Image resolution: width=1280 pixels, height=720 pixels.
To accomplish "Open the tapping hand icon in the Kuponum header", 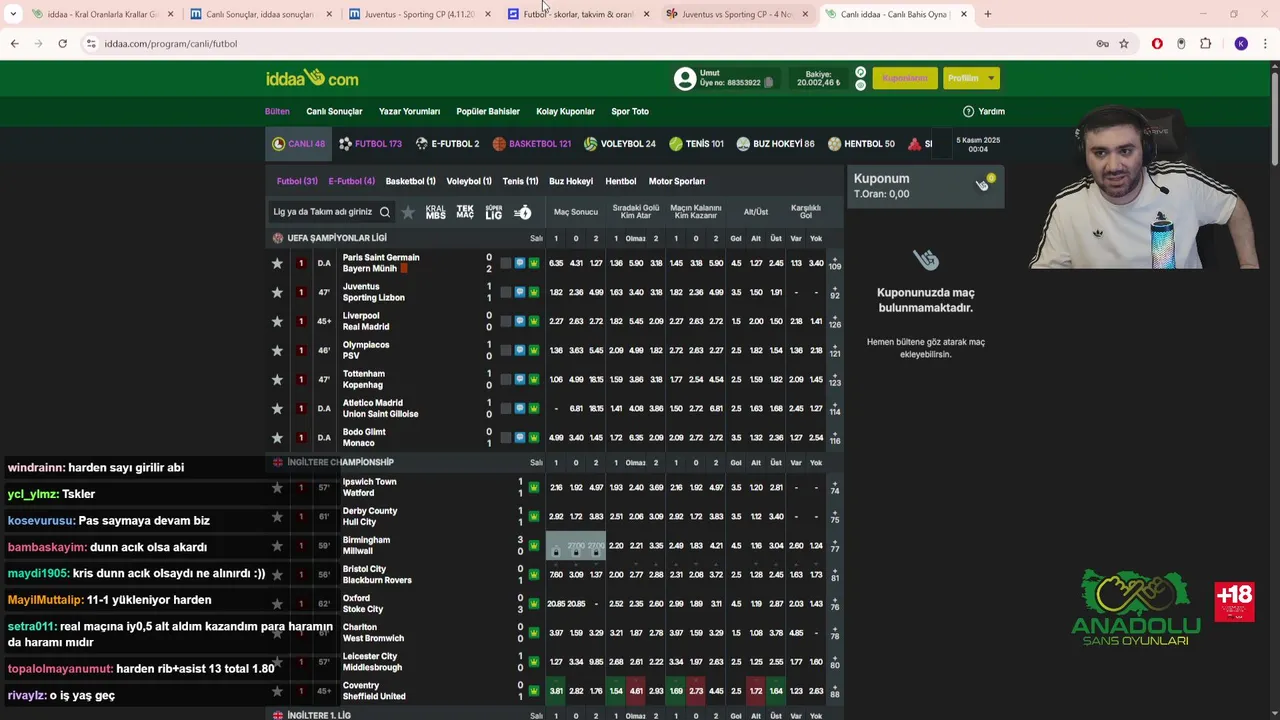I will coord(983,184).
